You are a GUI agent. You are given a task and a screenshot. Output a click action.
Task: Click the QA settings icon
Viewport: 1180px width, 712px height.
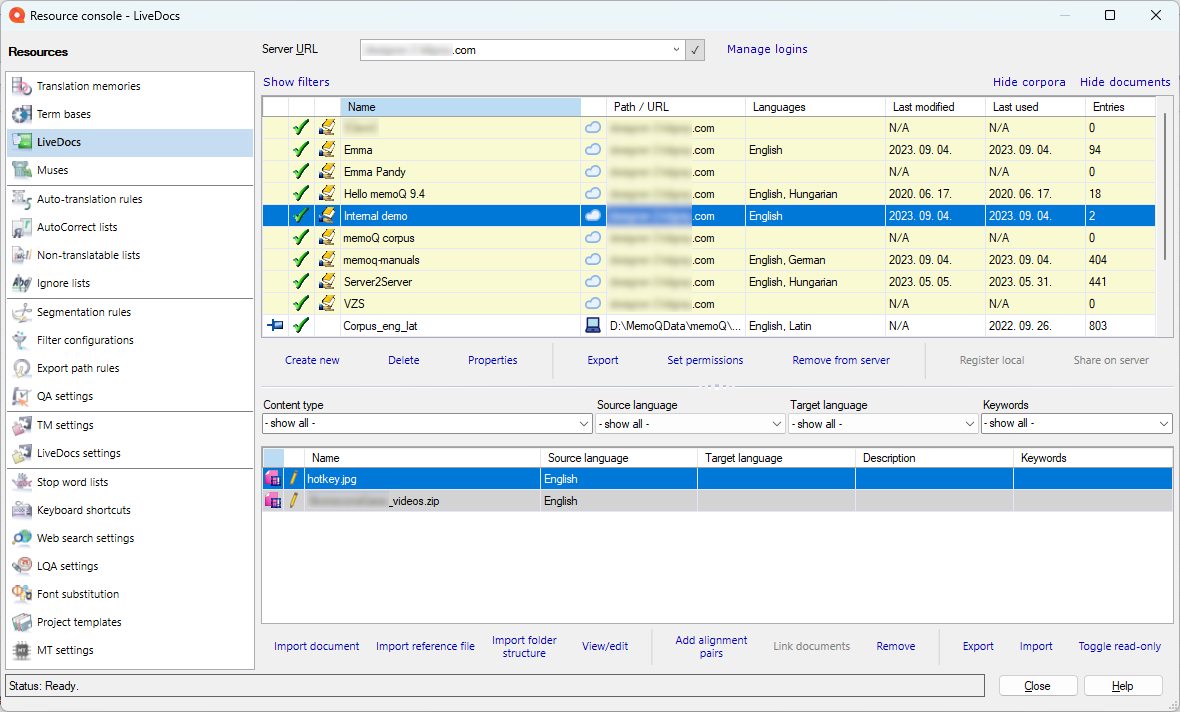[x=22, y=397]
